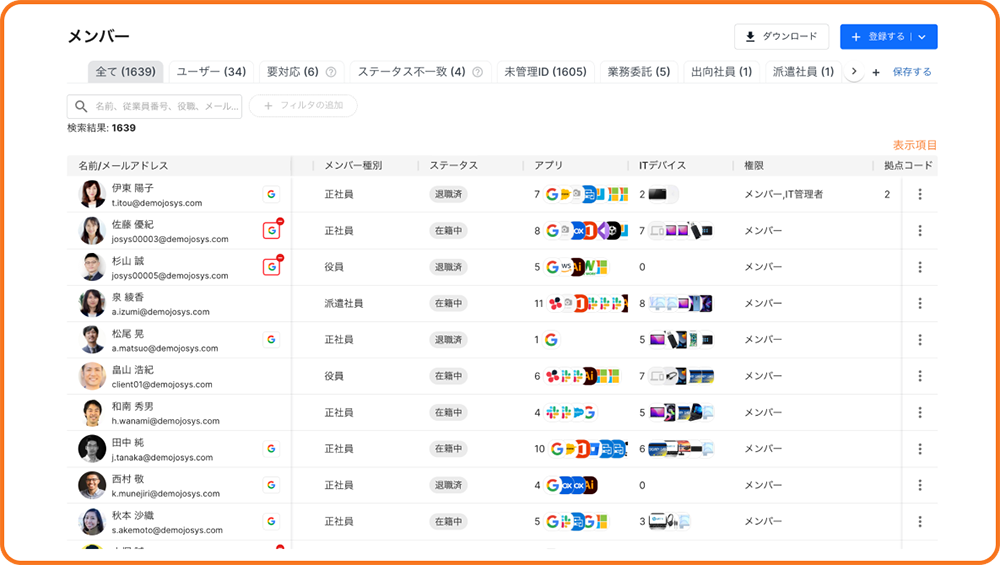Image resolution: width=1000 pixels, height=565 pixels.
Task: Click app icons list for 泉 綾香
Action: 585,304
